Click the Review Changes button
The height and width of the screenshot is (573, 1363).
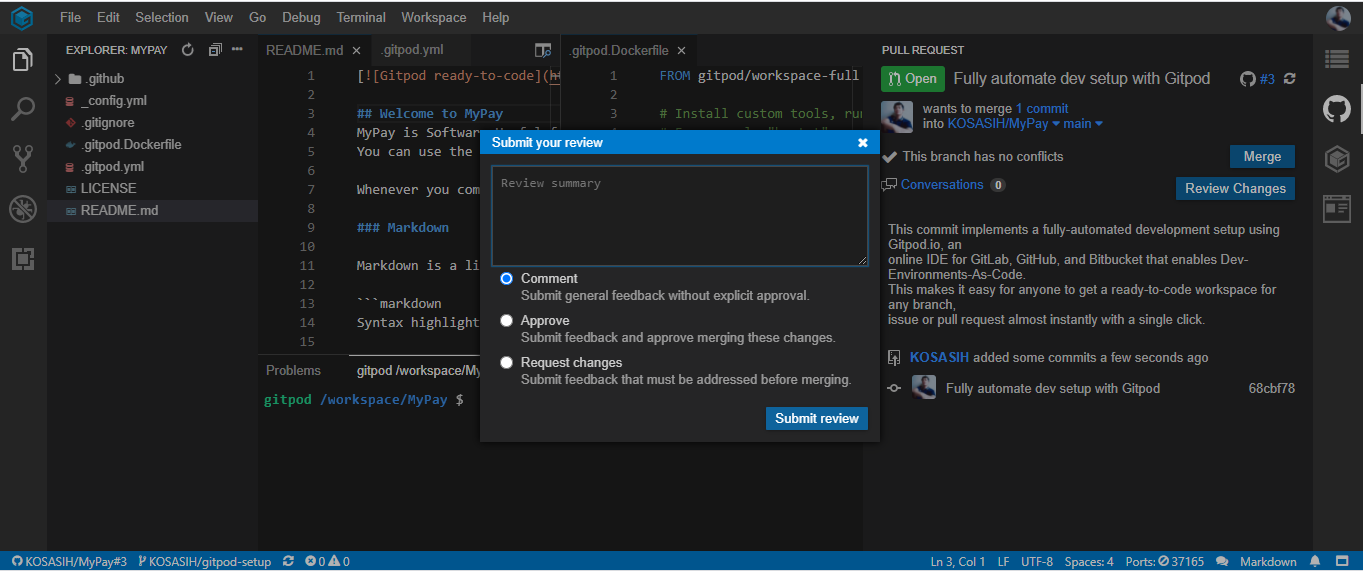point(1235,189)
